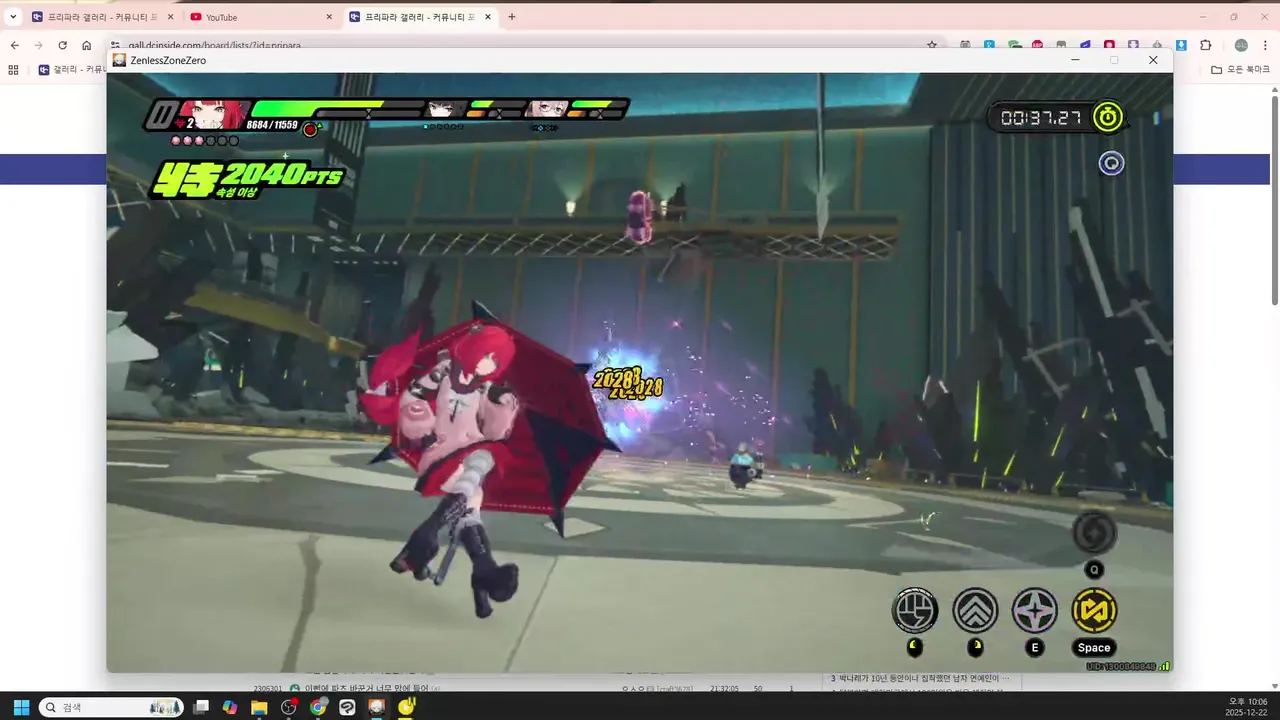Minimize the ZenlessZoneZero window
The image size is (1280, 720).
(1075, 60)
